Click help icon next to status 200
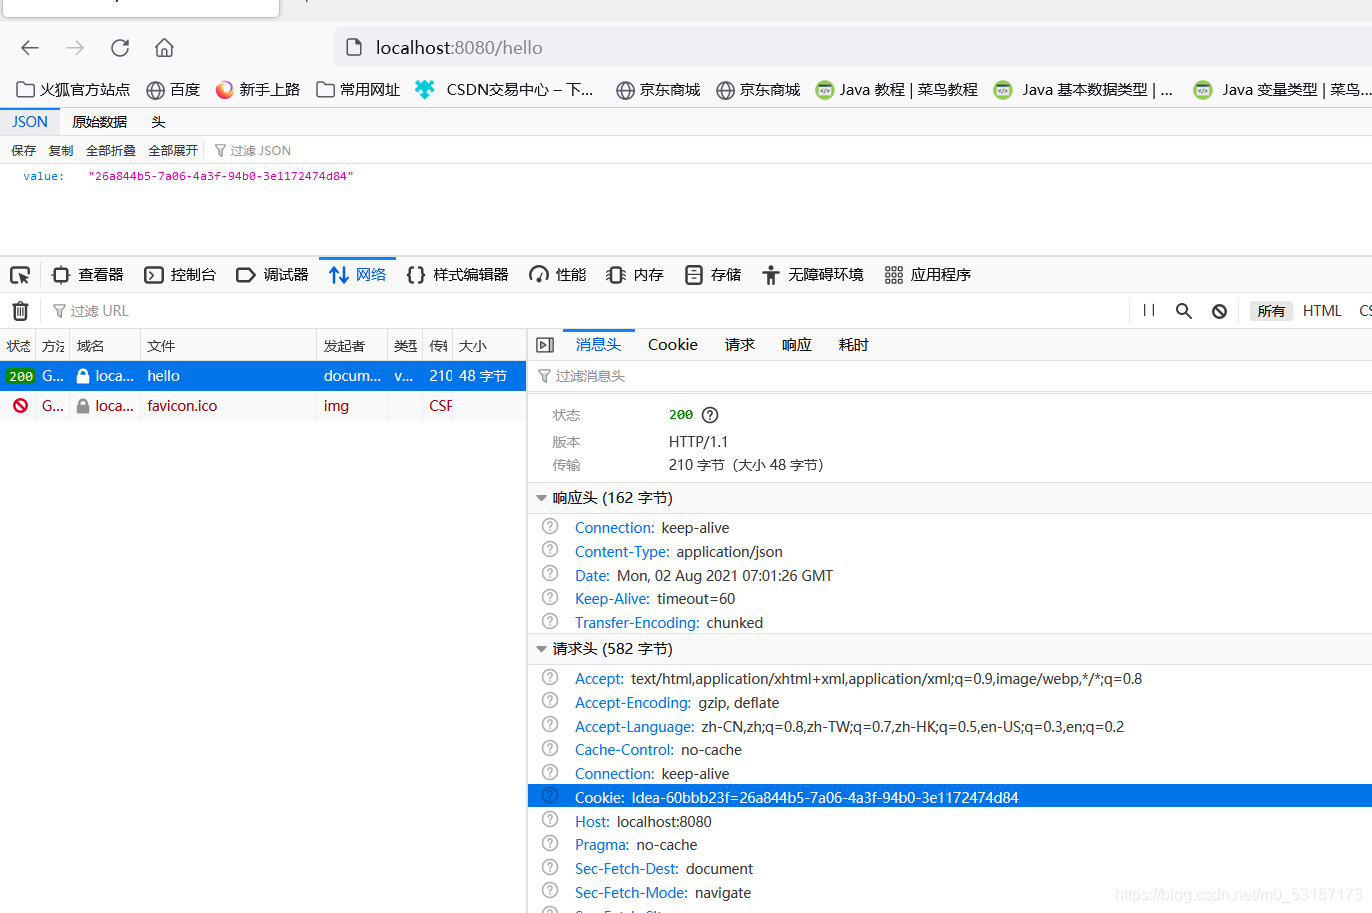This screenshot has width=1372, height=913. (710, 415)
